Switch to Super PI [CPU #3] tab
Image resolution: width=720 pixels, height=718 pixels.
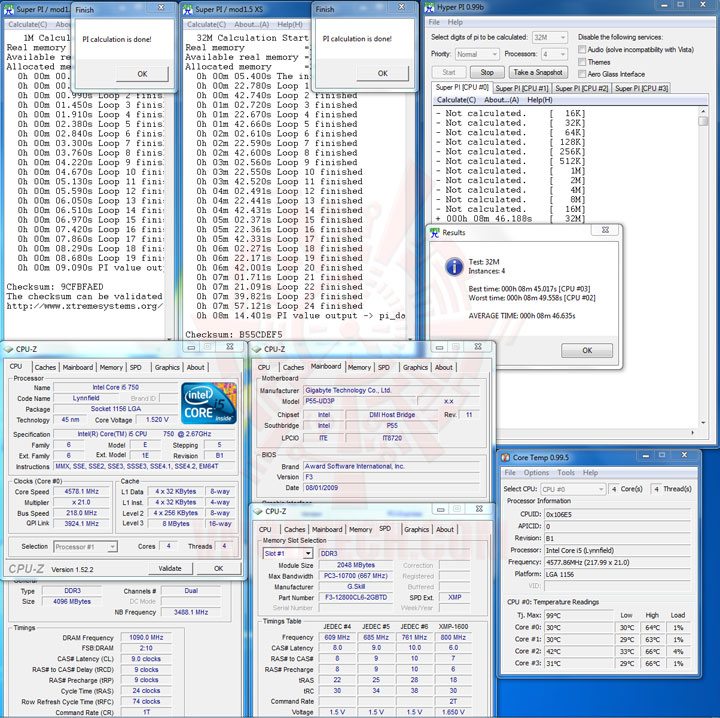[x=641, y=88]
